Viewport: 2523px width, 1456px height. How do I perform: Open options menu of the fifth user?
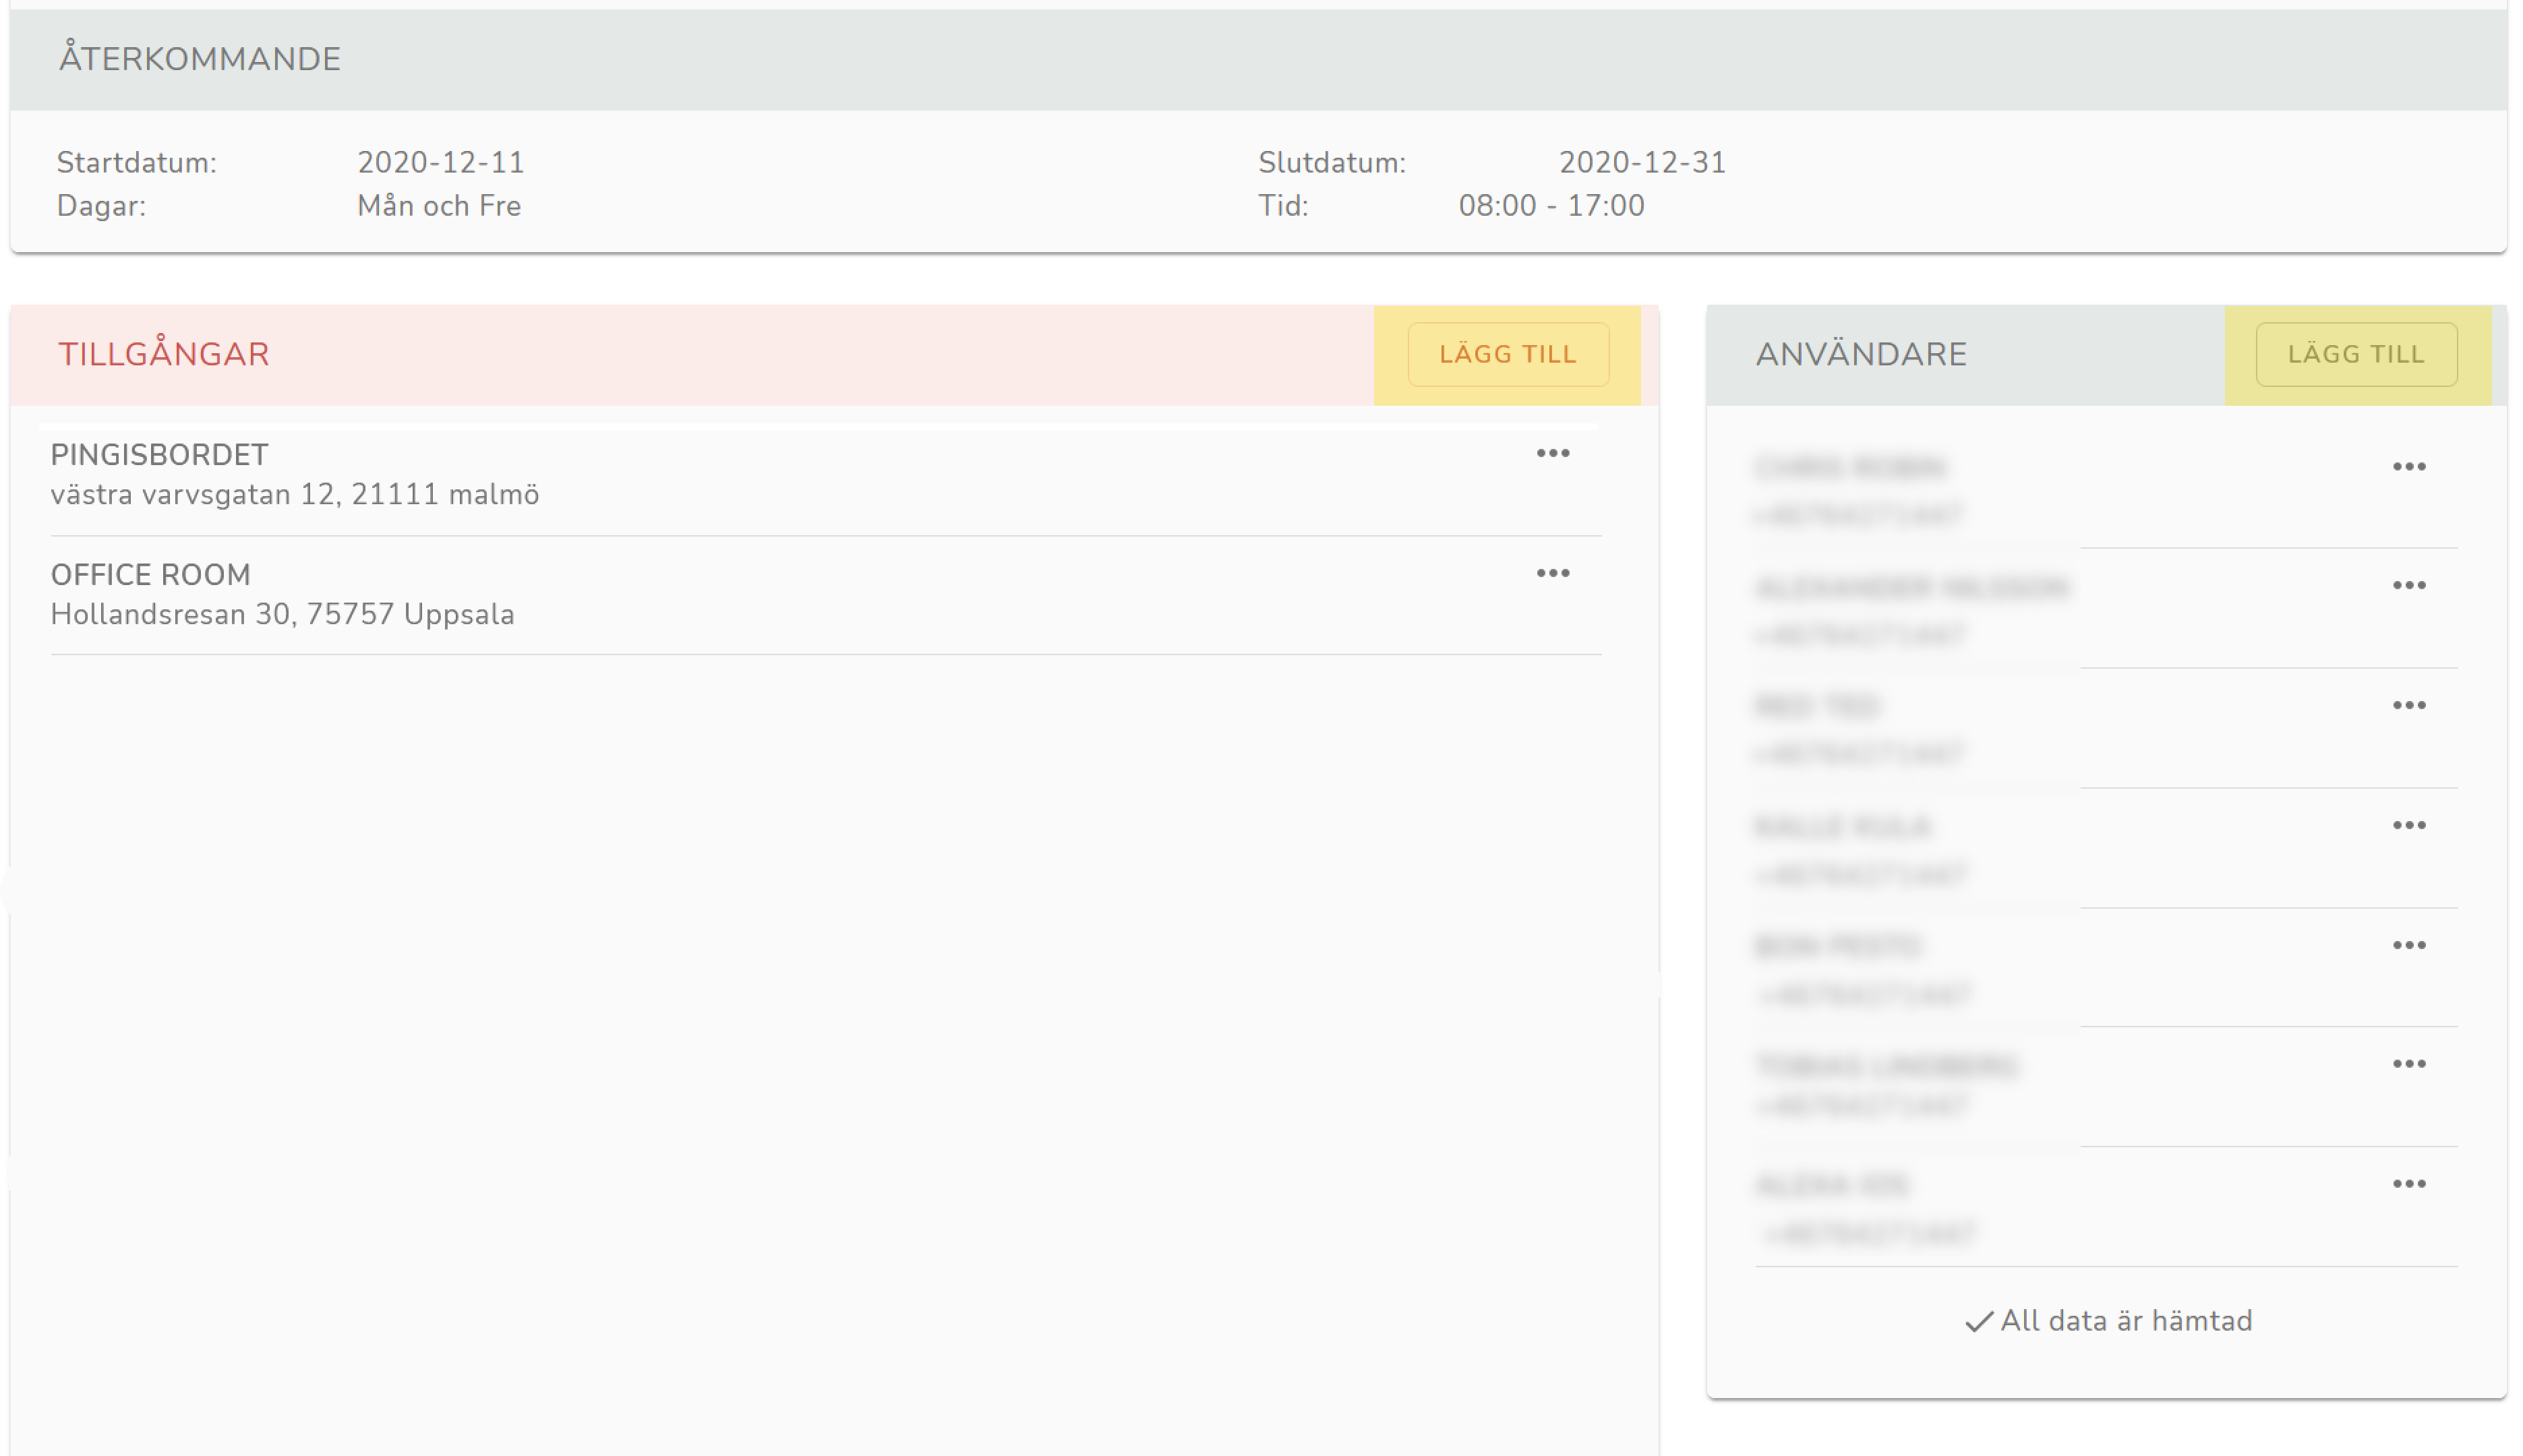(2408, 945)
